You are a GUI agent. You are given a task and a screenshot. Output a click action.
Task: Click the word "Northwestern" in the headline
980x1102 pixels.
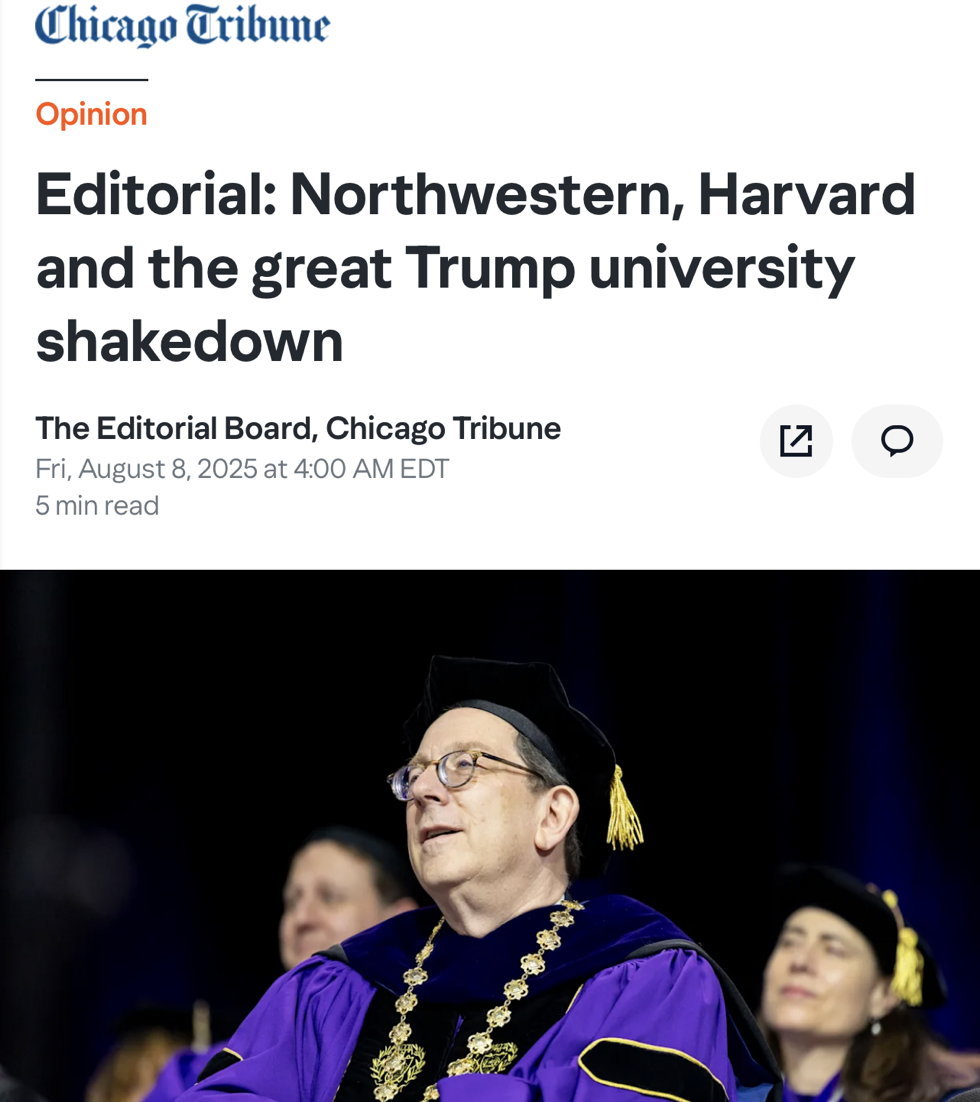(480, 194)
